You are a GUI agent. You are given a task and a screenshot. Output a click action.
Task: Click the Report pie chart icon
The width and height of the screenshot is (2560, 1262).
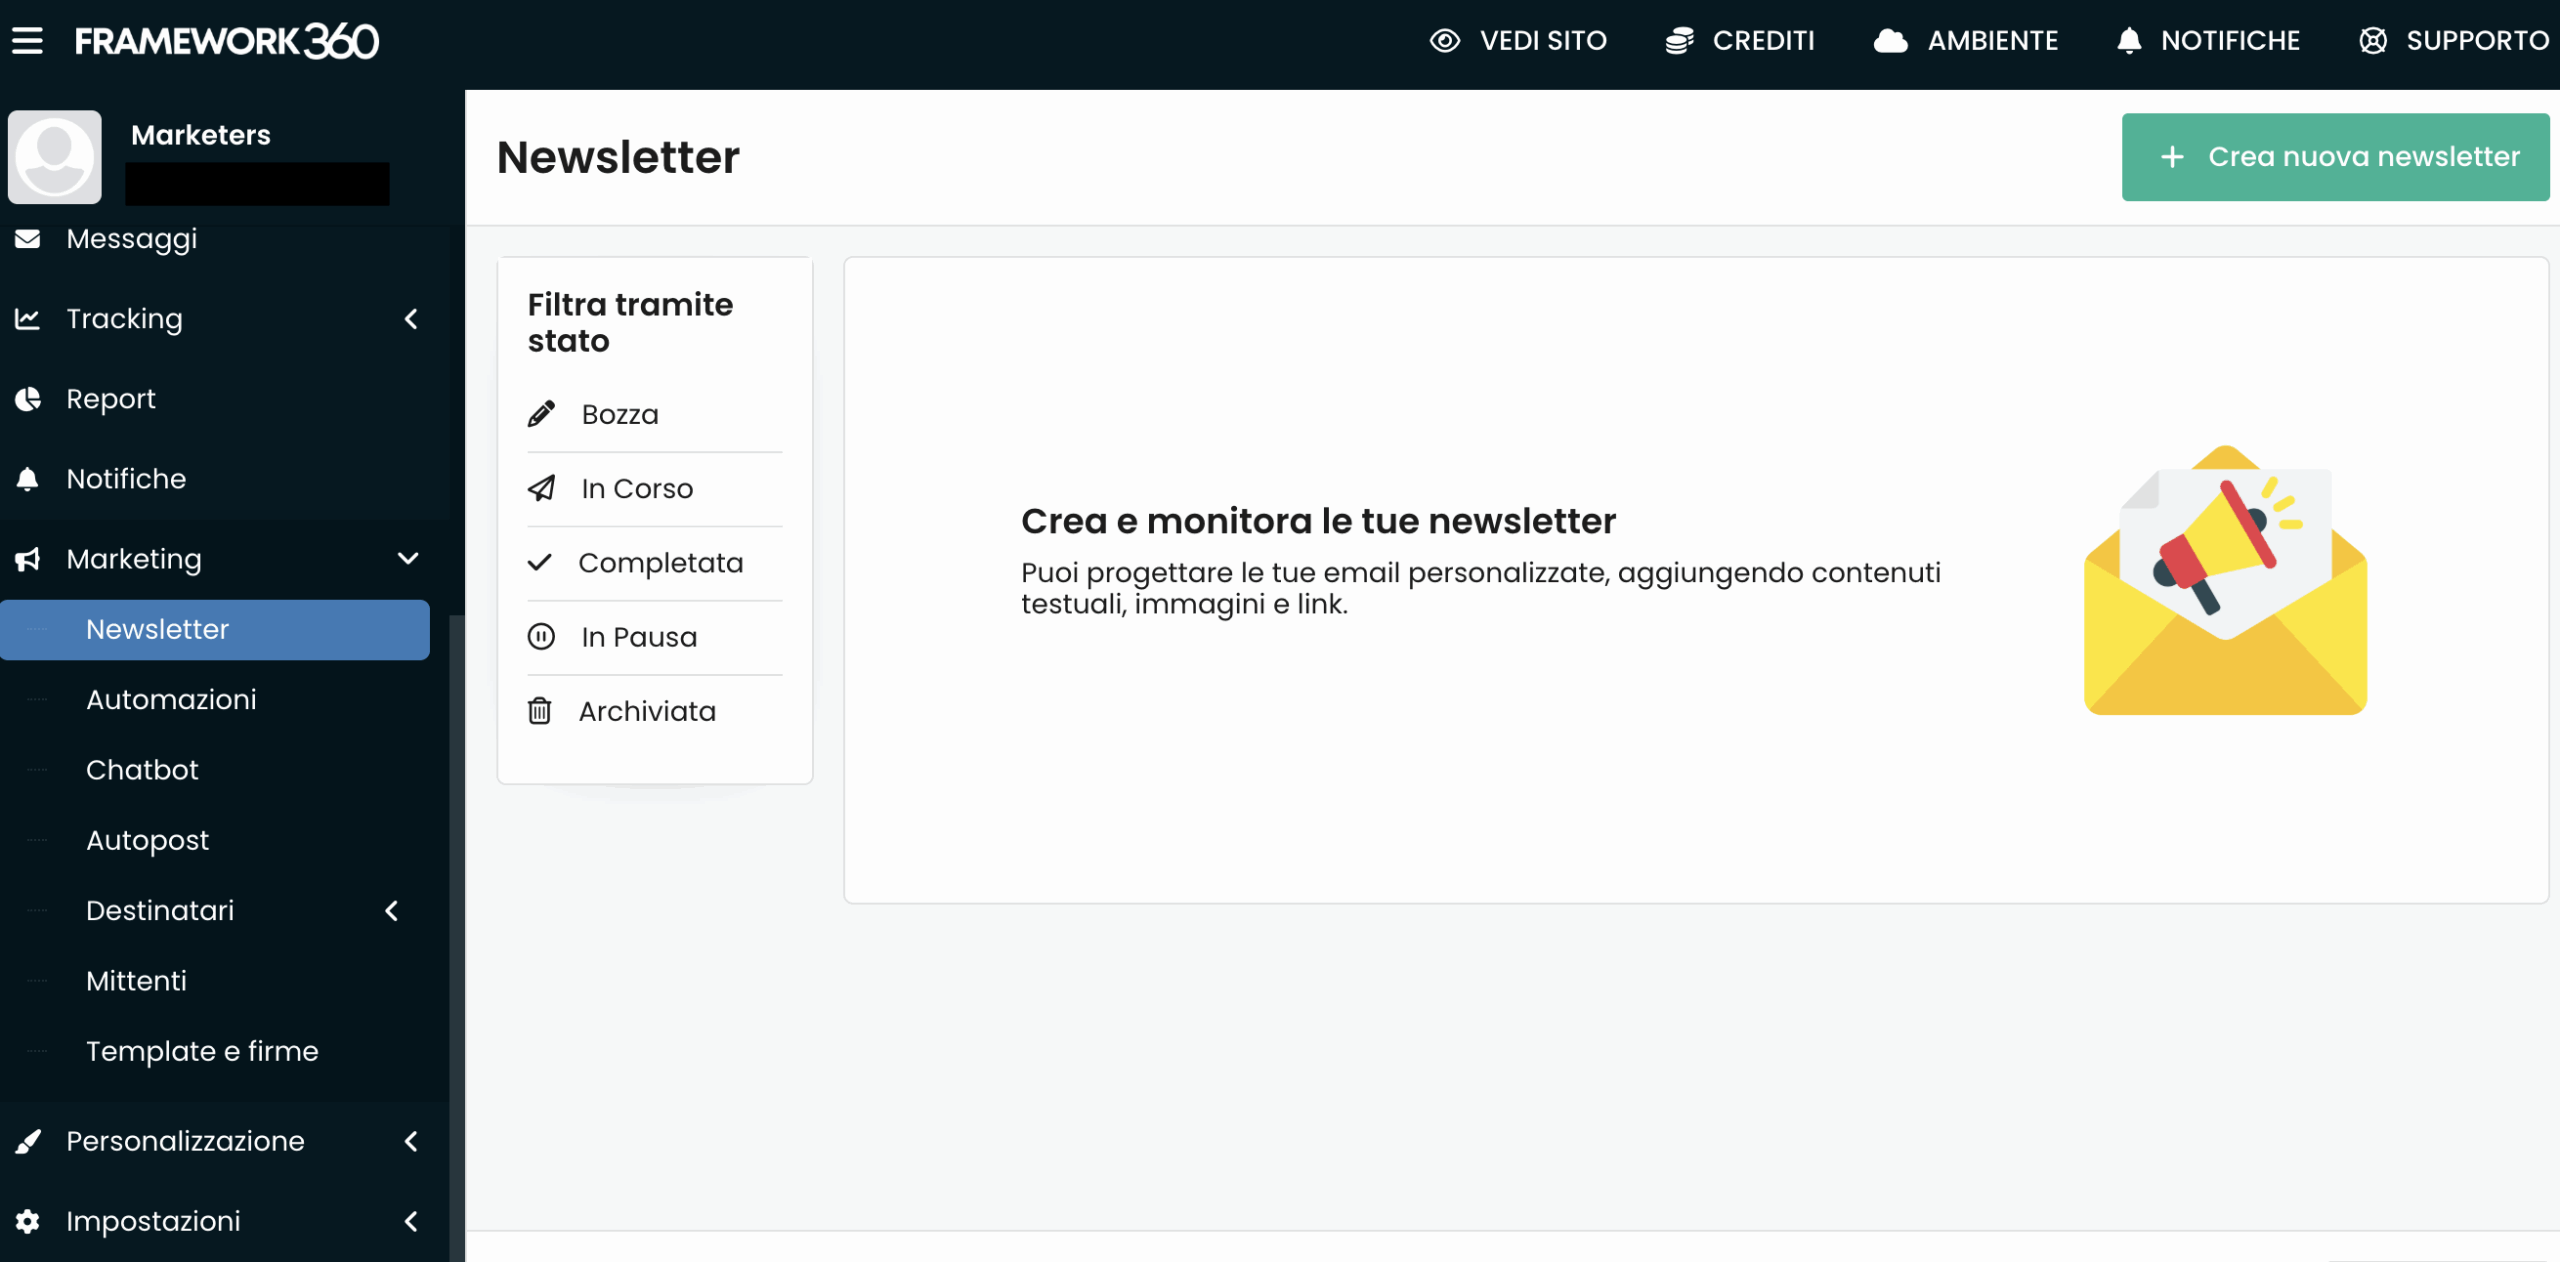pyautogui.click(x=28, y=399)
